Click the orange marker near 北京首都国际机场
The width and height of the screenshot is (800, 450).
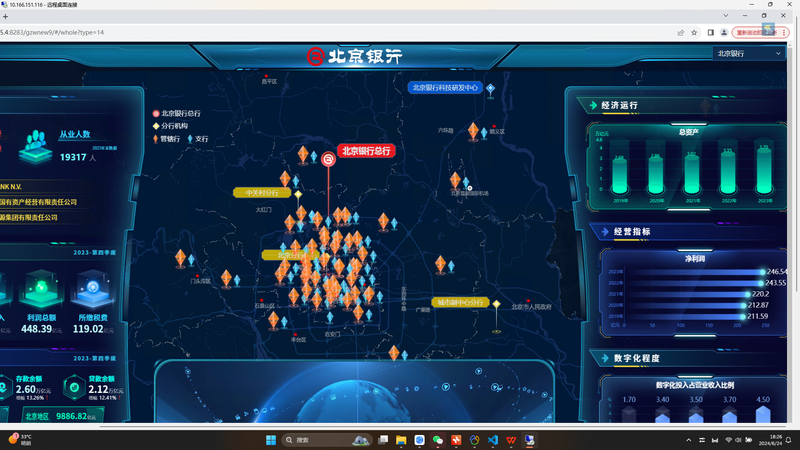pyautogui.click(x=455, y=180)
